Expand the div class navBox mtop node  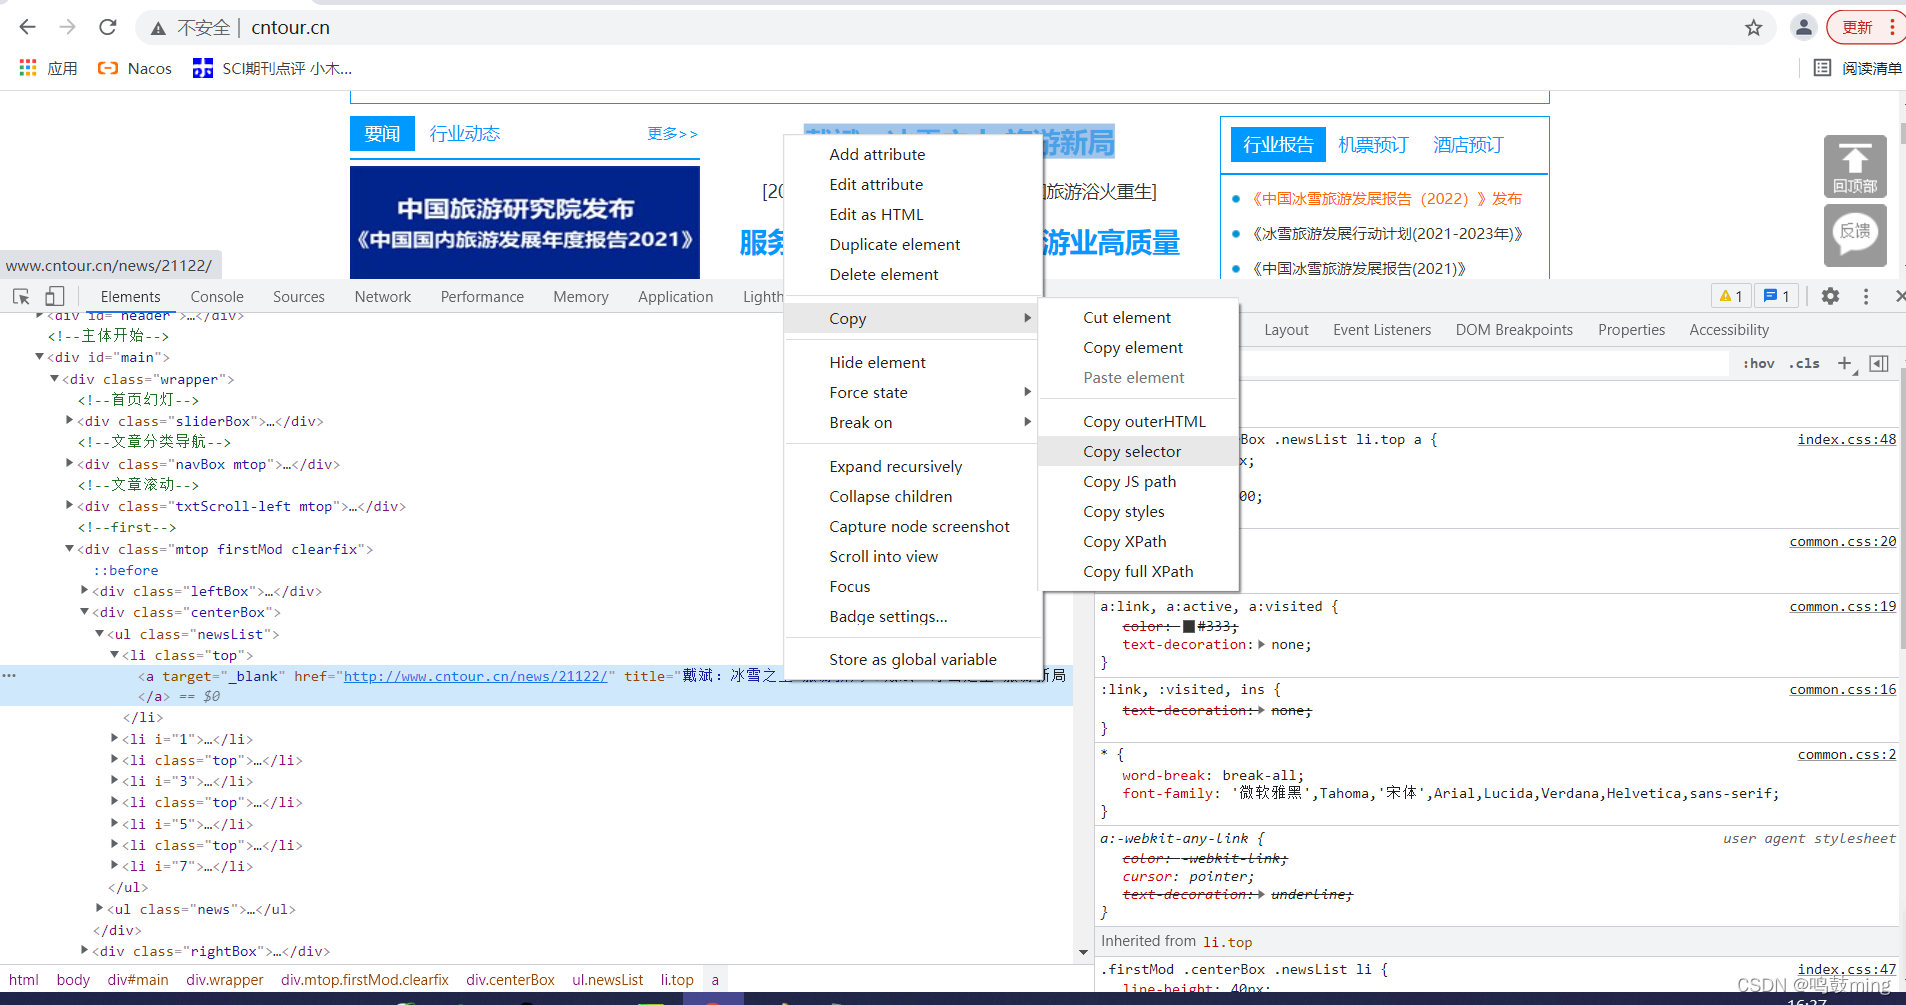coord(69,464)
